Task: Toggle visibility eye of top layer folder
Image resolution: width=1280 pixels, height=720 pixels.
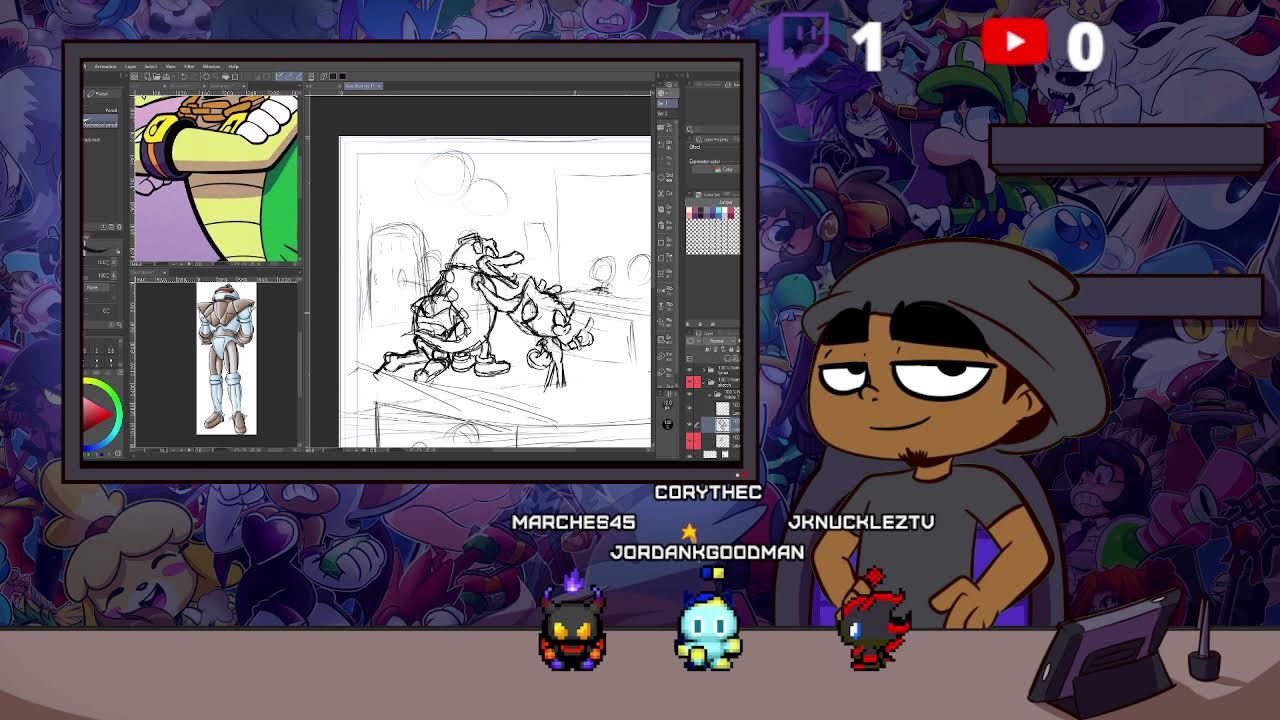Action: pyautogui.click(x=689, y=370)
